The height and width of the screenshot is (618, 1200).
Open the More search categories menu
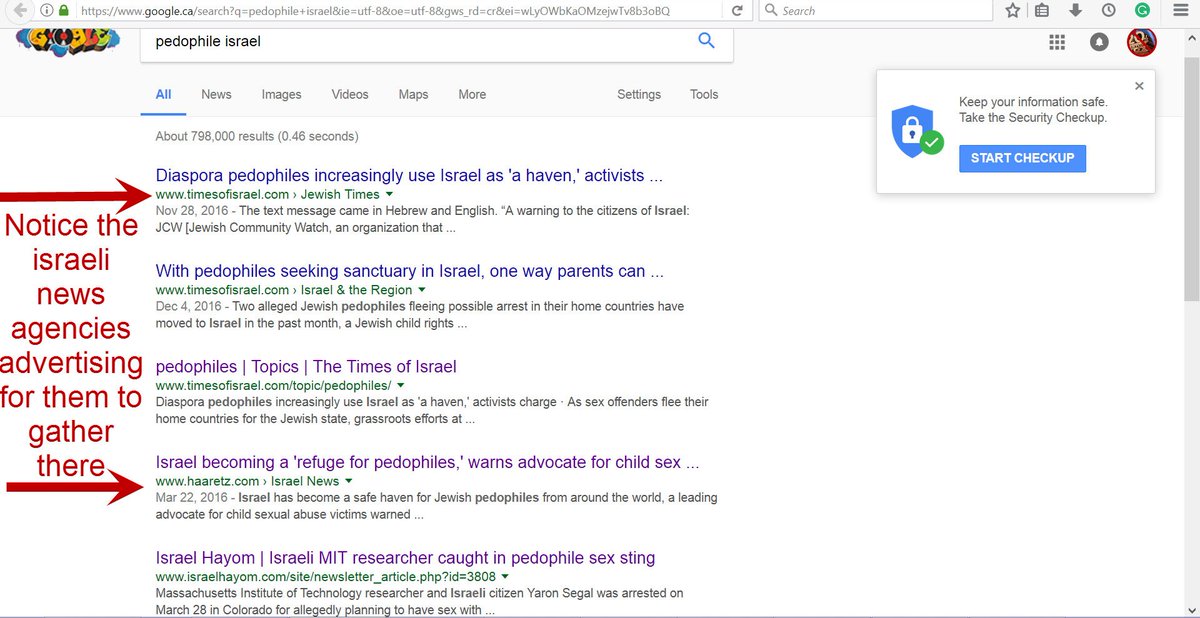click(472, 94)
